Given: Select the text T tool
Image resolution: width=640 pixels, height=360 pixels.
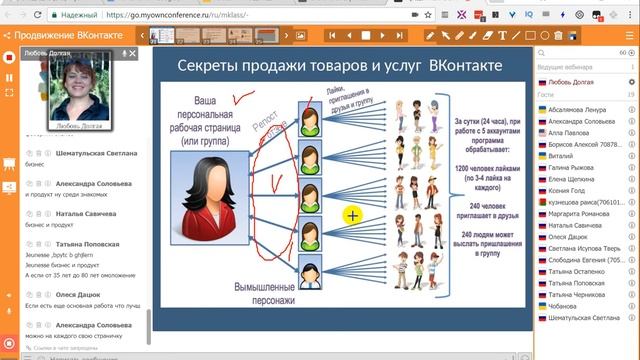Looking at the screenshot, I should pos(502,36).
